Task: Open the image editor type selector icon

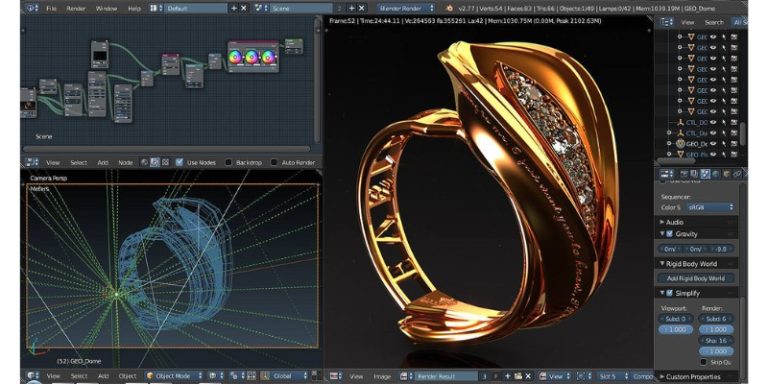Action: tap(335, 376)
